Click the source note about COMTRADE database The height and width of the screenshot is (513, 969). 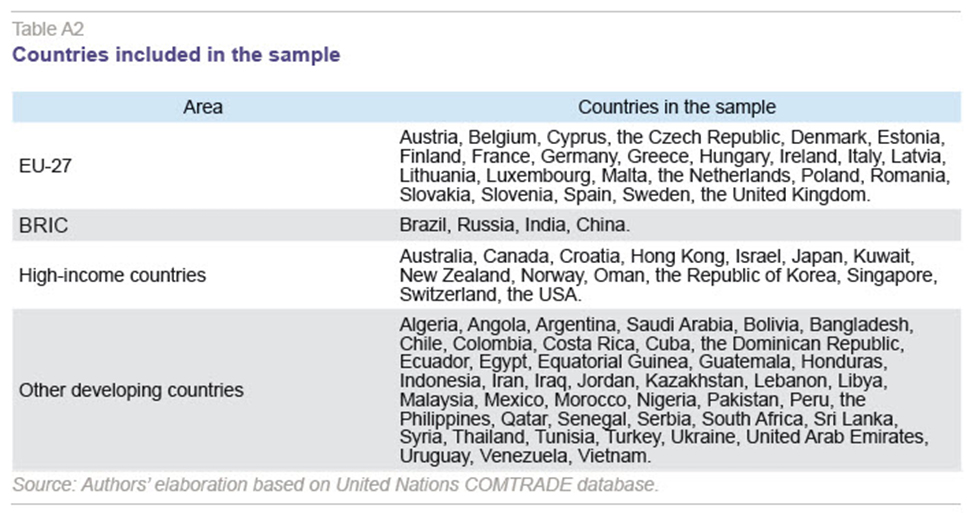[x=336, y=484]
